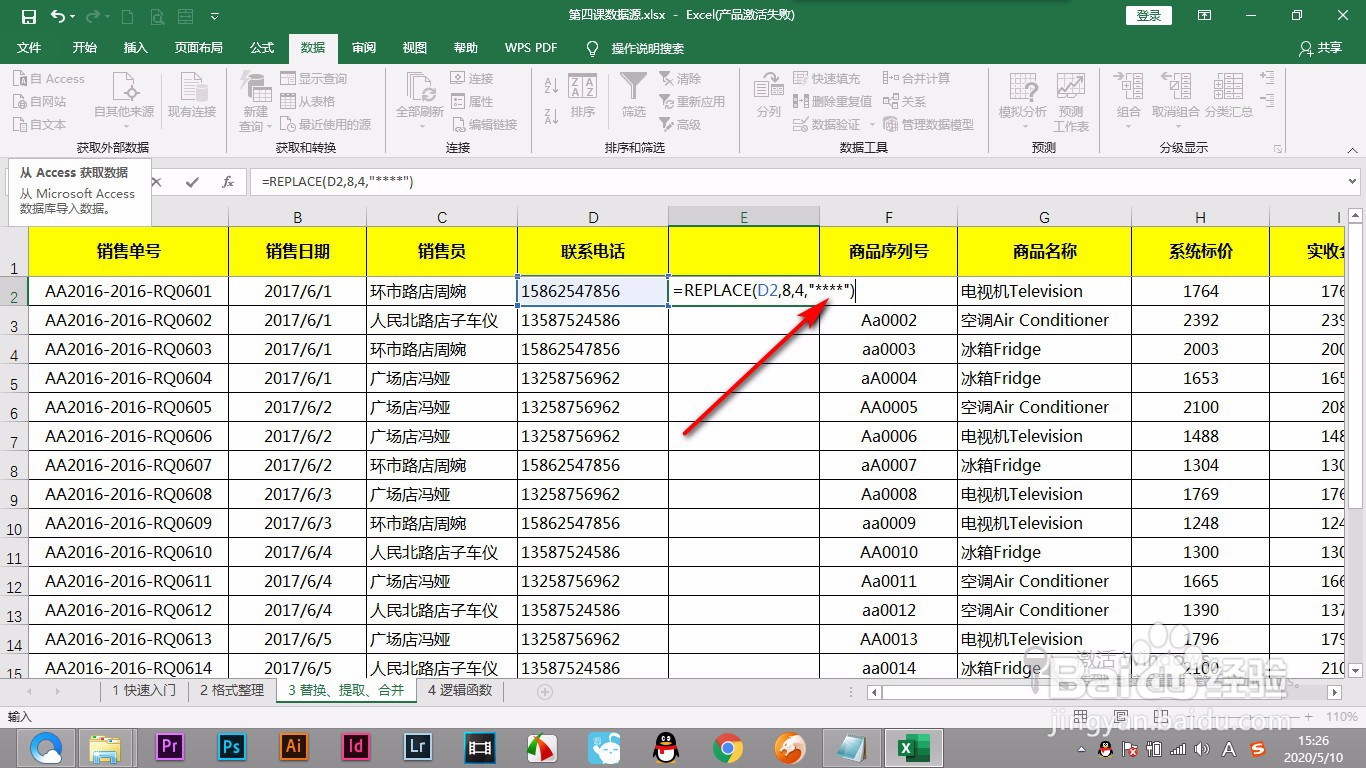Confirm the formula with the check mark button
Viewport: 1366px width, 768px height.
[192, 182]
